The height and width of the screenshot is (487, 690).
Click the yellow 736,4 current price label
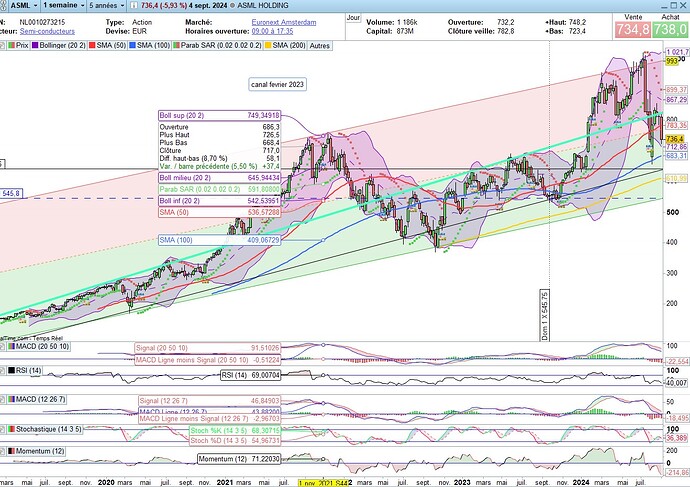click(x=675, y=139)
